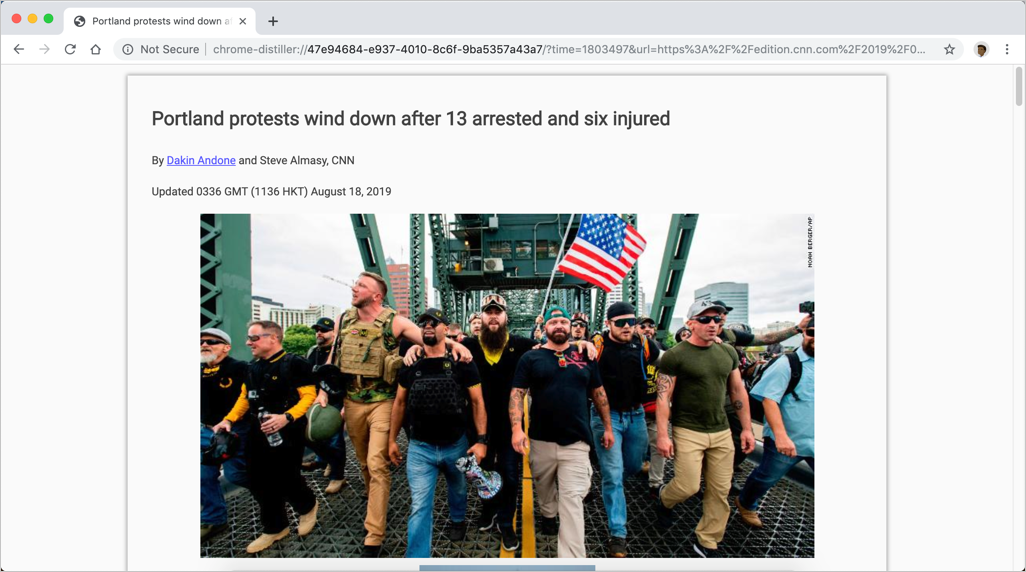Screen dimensions: 1026x572
Task: Click the horizontal bar below the photo
Action: (507, 567)
